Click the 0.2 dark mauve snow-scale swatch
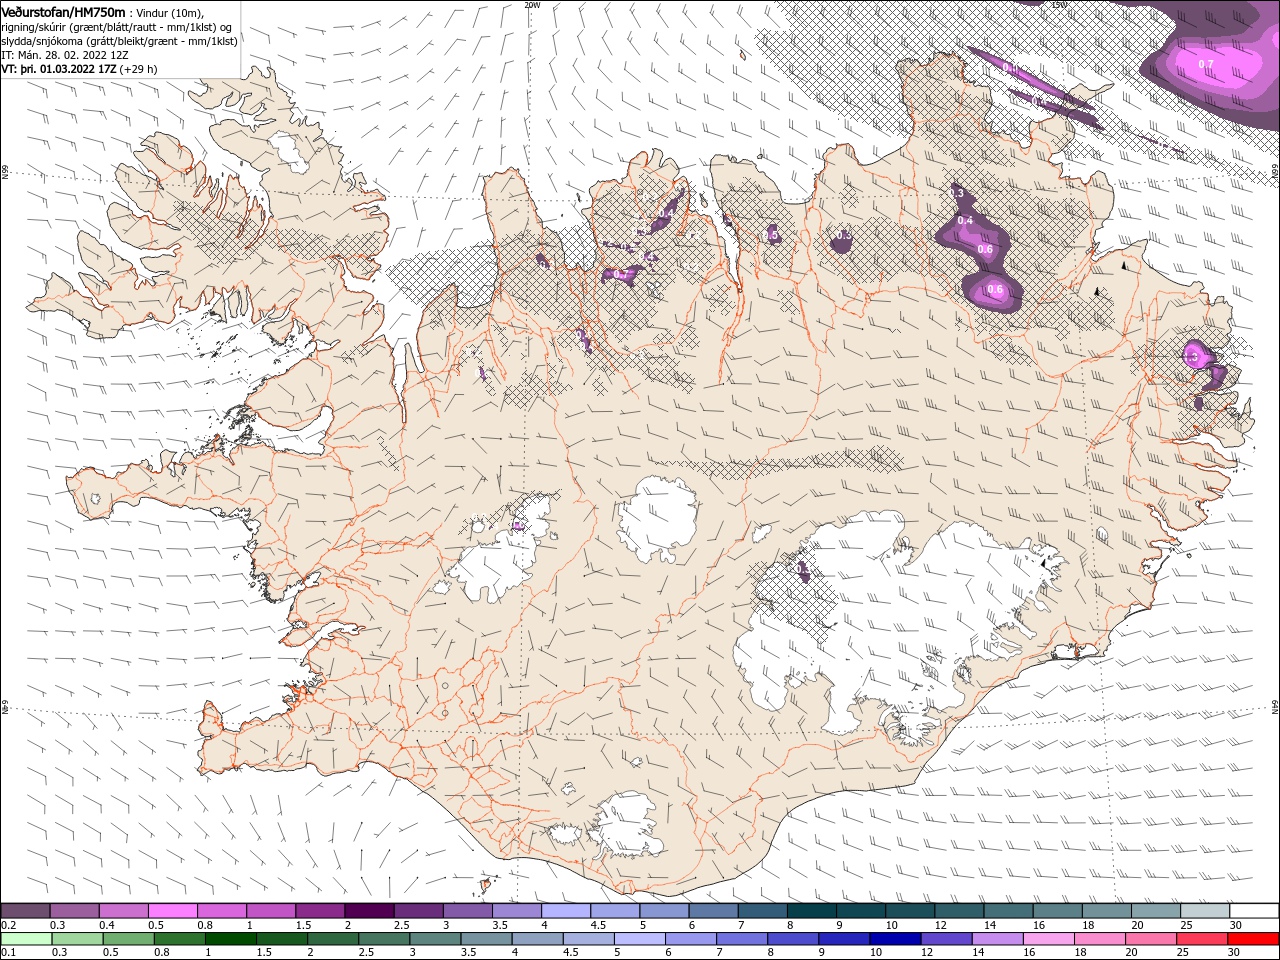 coord(25,911)
